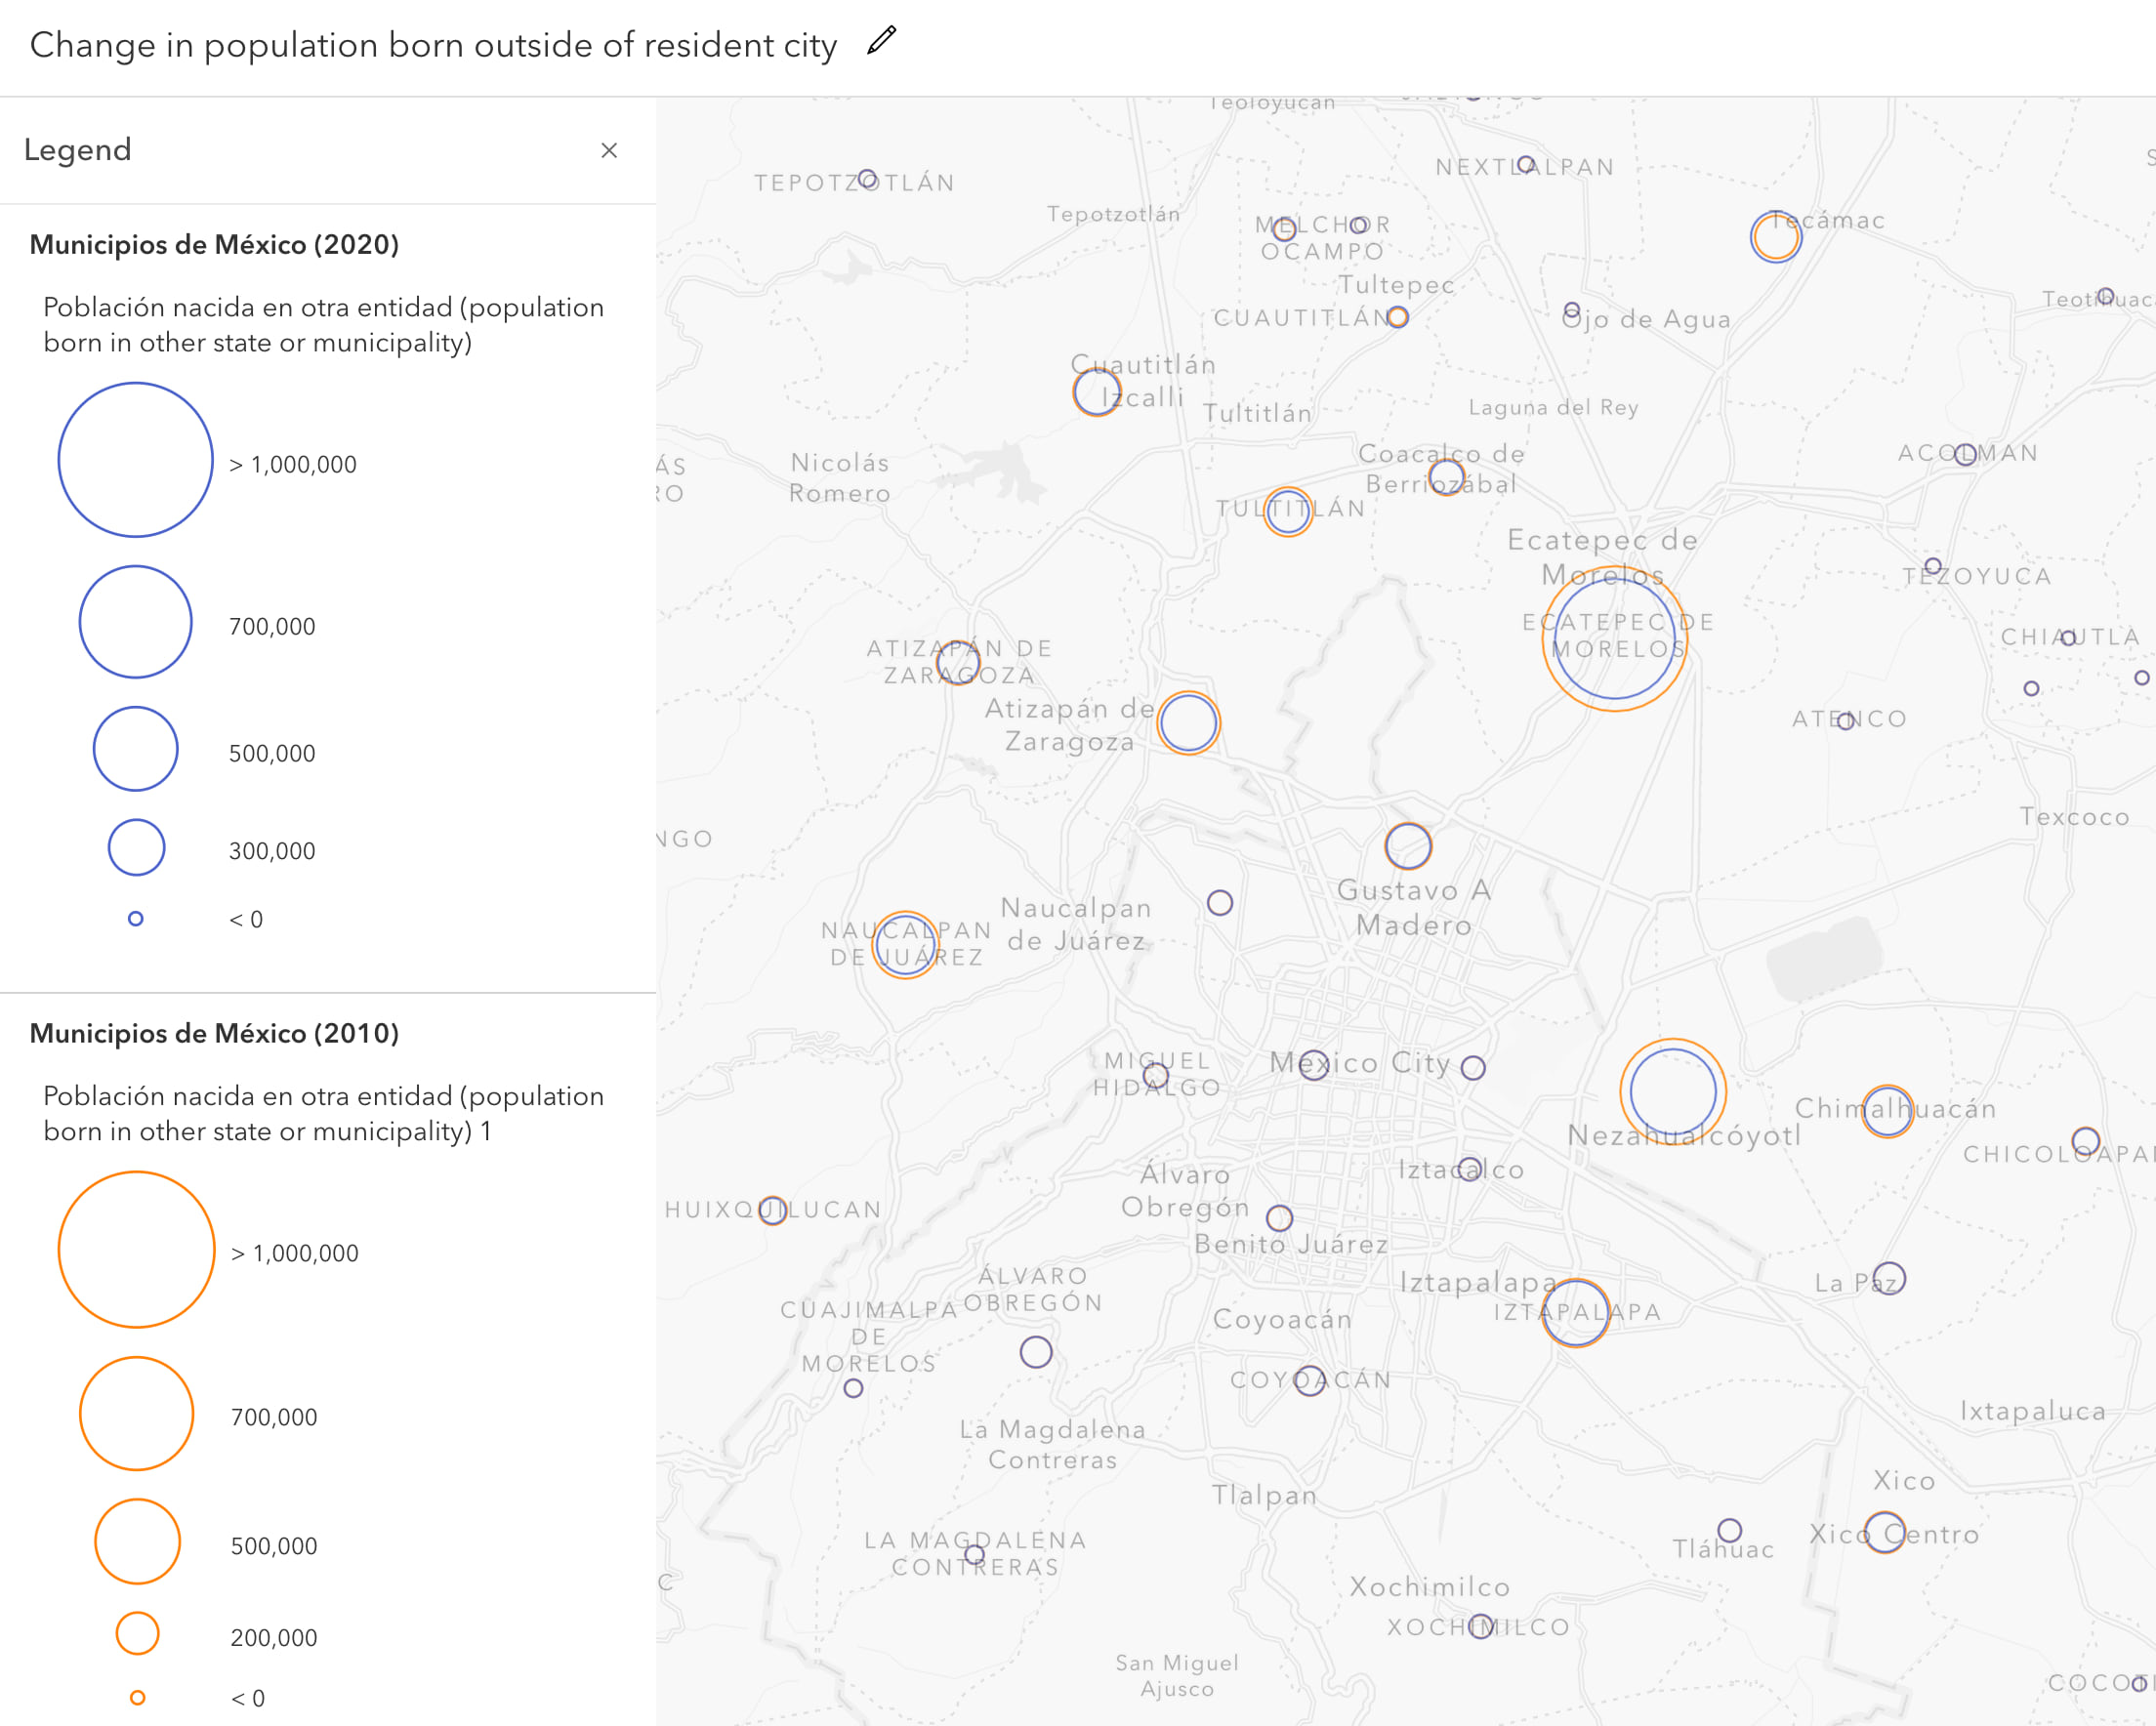Viewport: 2156px width, 1726px height.
Task: Select the Atizapán de Zaragoza circle marker
Action: [1188, 723]
